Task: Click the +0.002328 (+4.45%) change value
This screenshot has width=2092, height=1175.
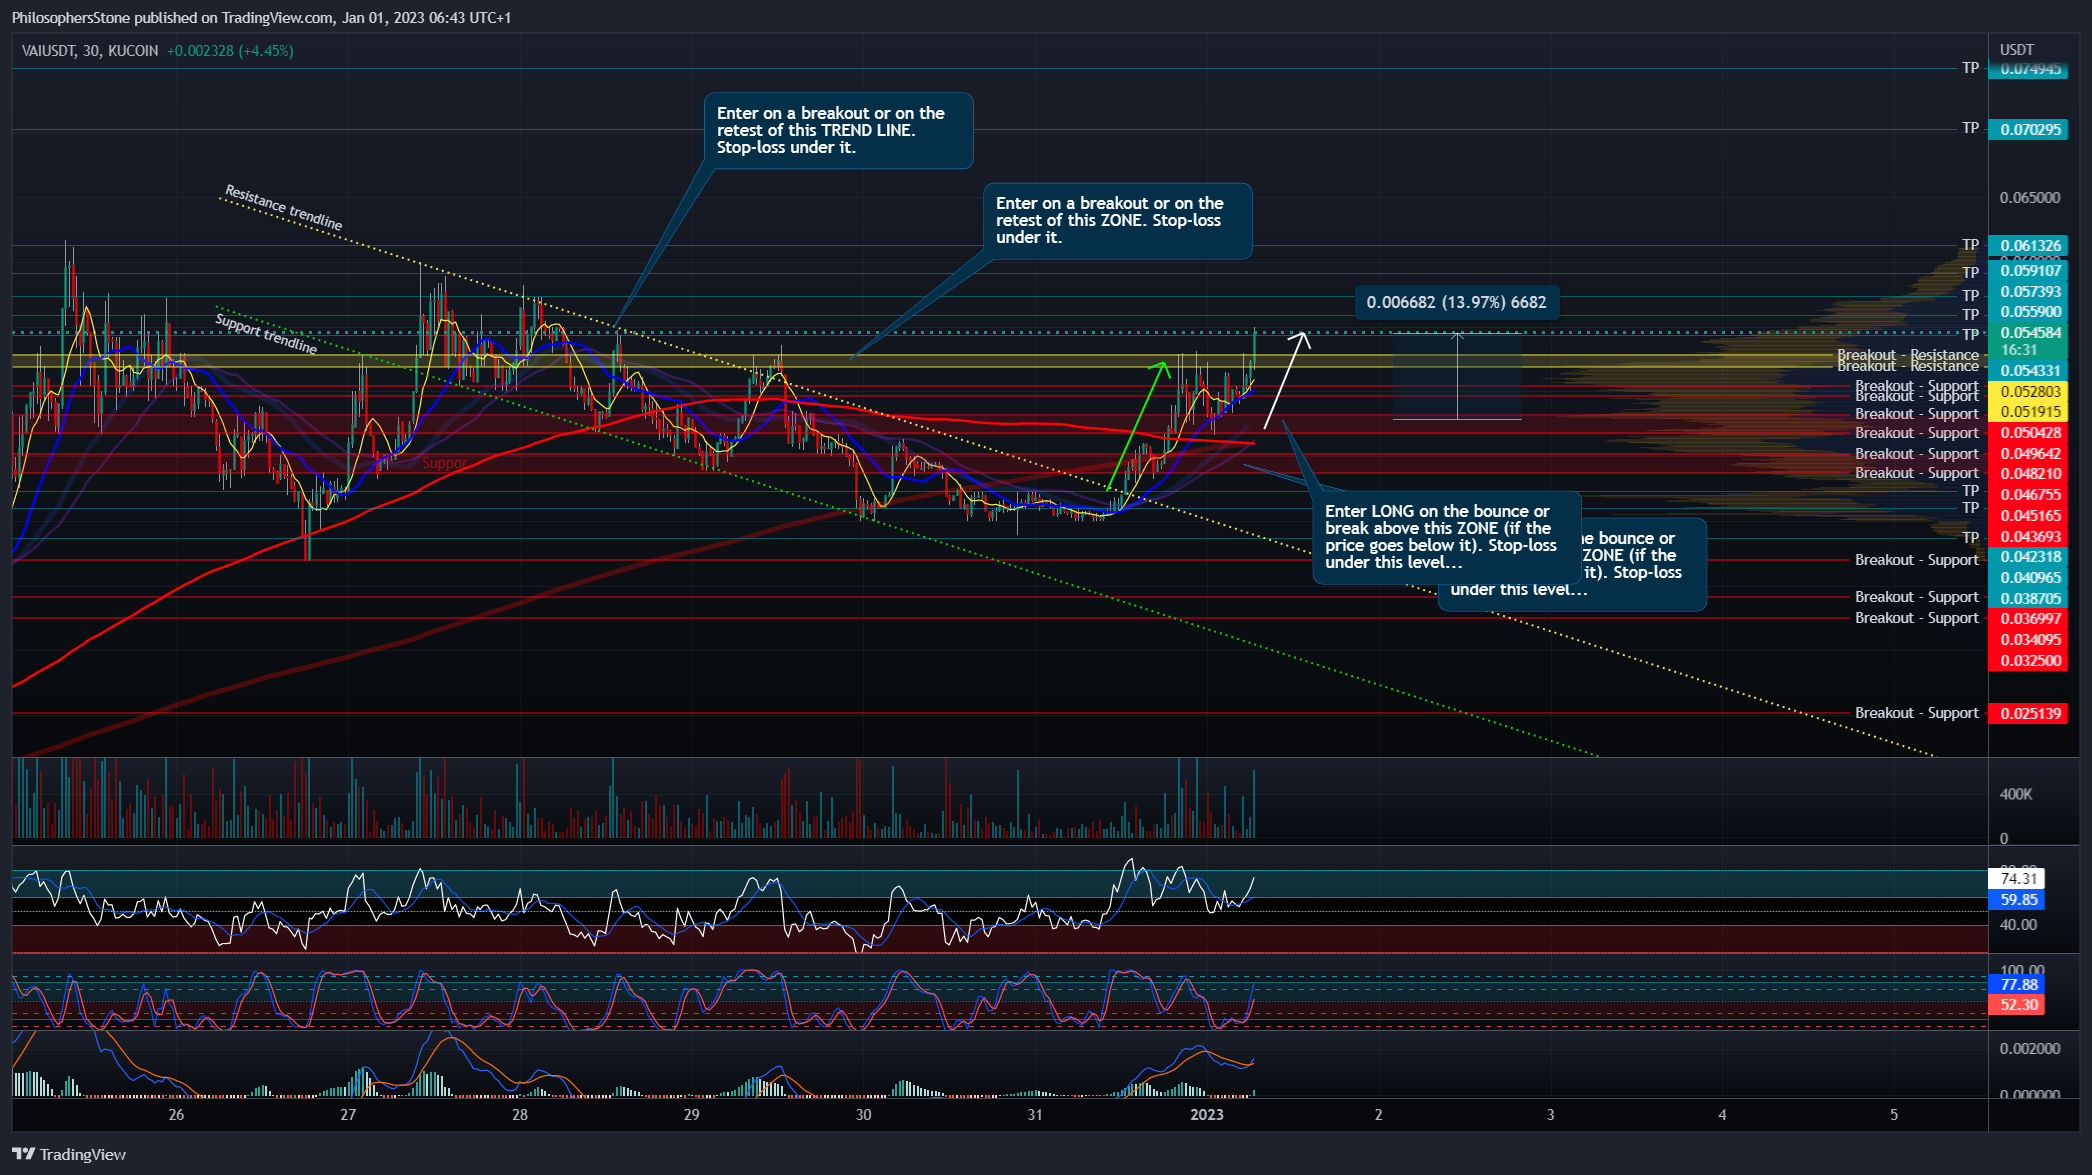Action: pyautogui.click(x=230, y=50)
